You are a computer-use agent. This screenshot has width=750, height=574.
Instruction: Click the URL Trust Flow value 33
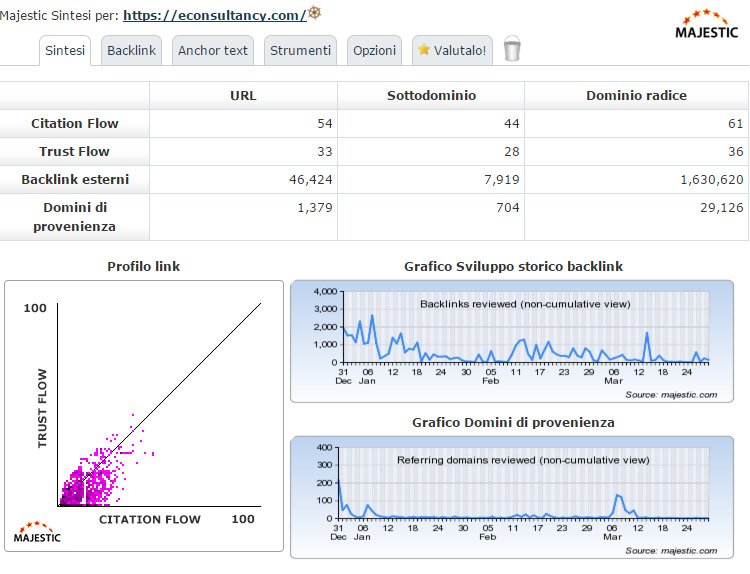click(325, 152)
